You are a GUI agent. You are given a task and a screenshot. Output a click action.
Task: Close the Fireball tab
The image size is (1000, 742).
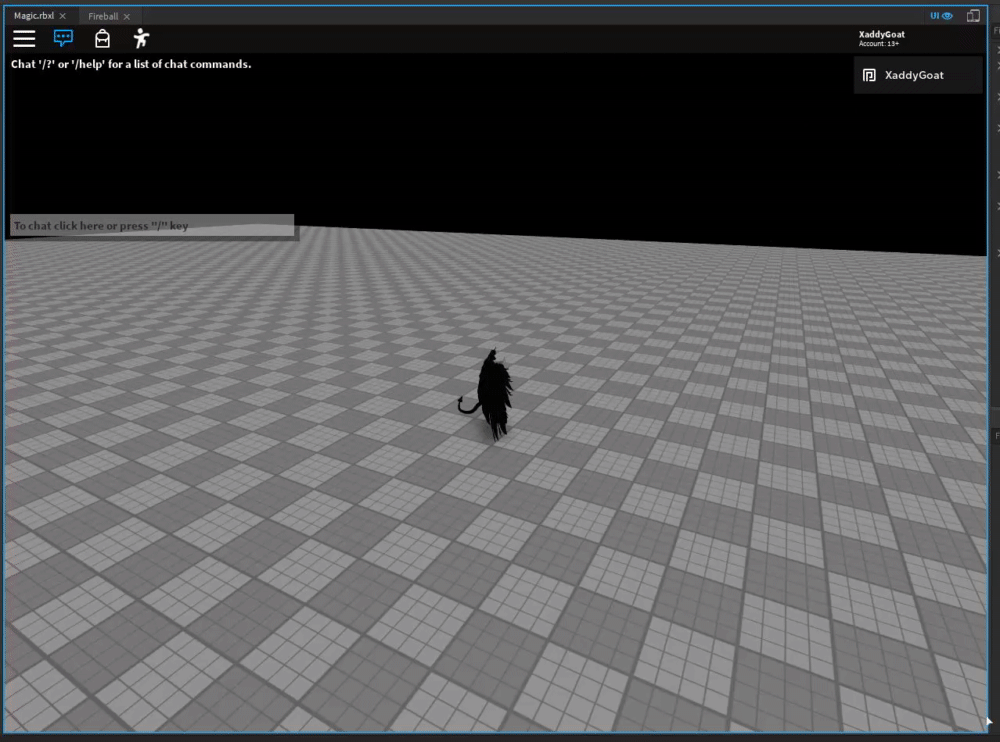(x=127, y=17)
